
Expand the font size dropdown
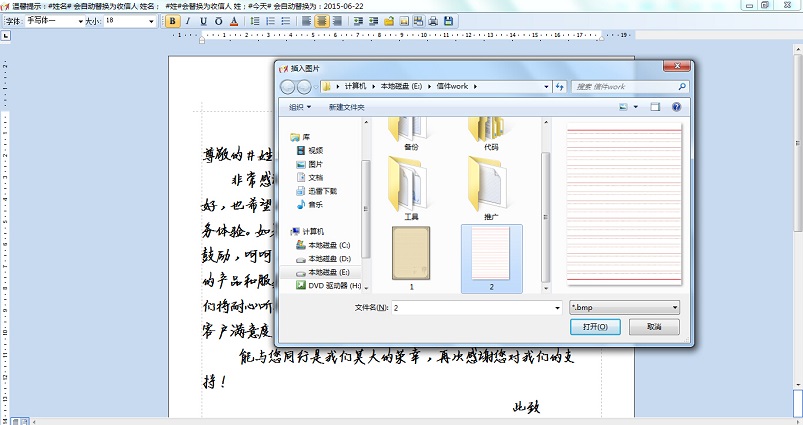click(150, 20)
